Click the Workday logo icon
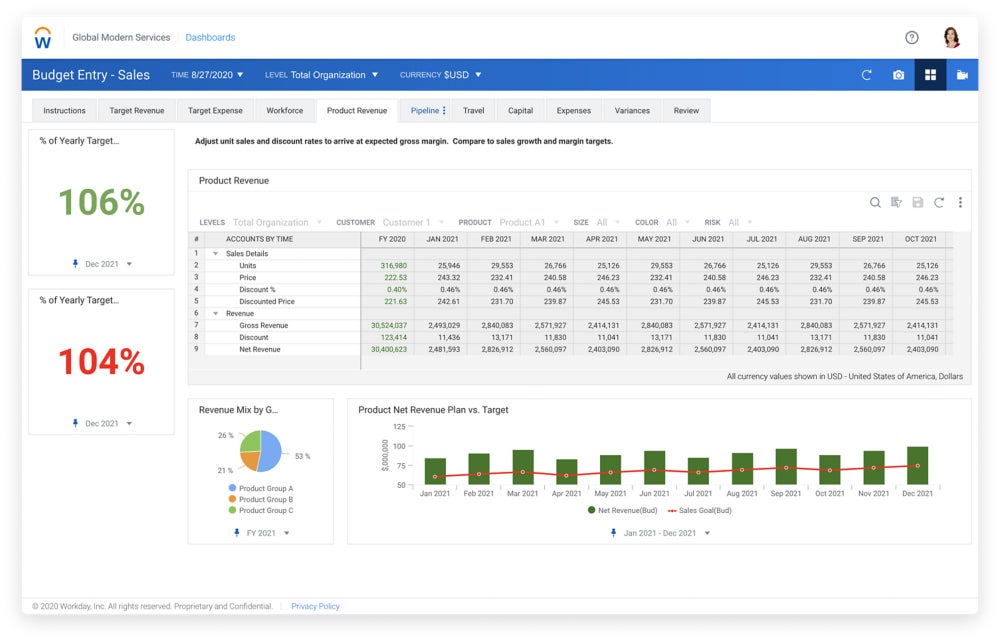Viewport: 1000px width, 642px height. pos(42,38)
